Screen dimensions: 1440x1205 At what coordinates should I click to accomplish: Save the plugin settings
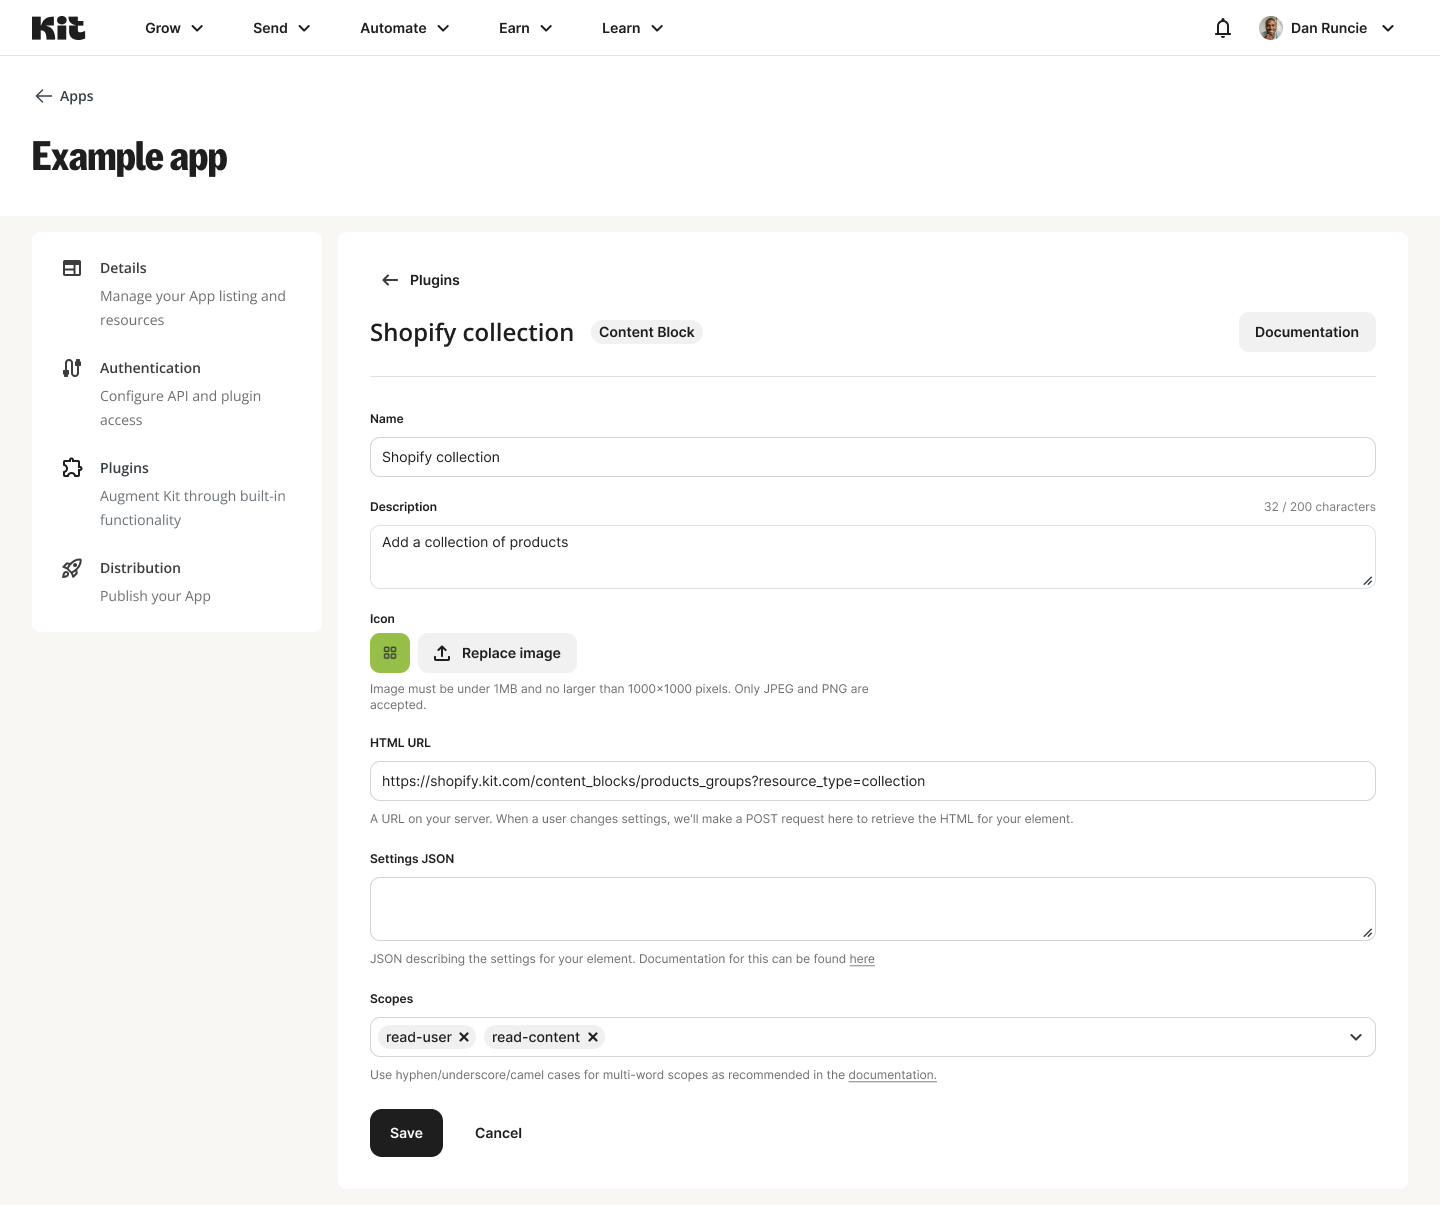(x=406, y=1133)
